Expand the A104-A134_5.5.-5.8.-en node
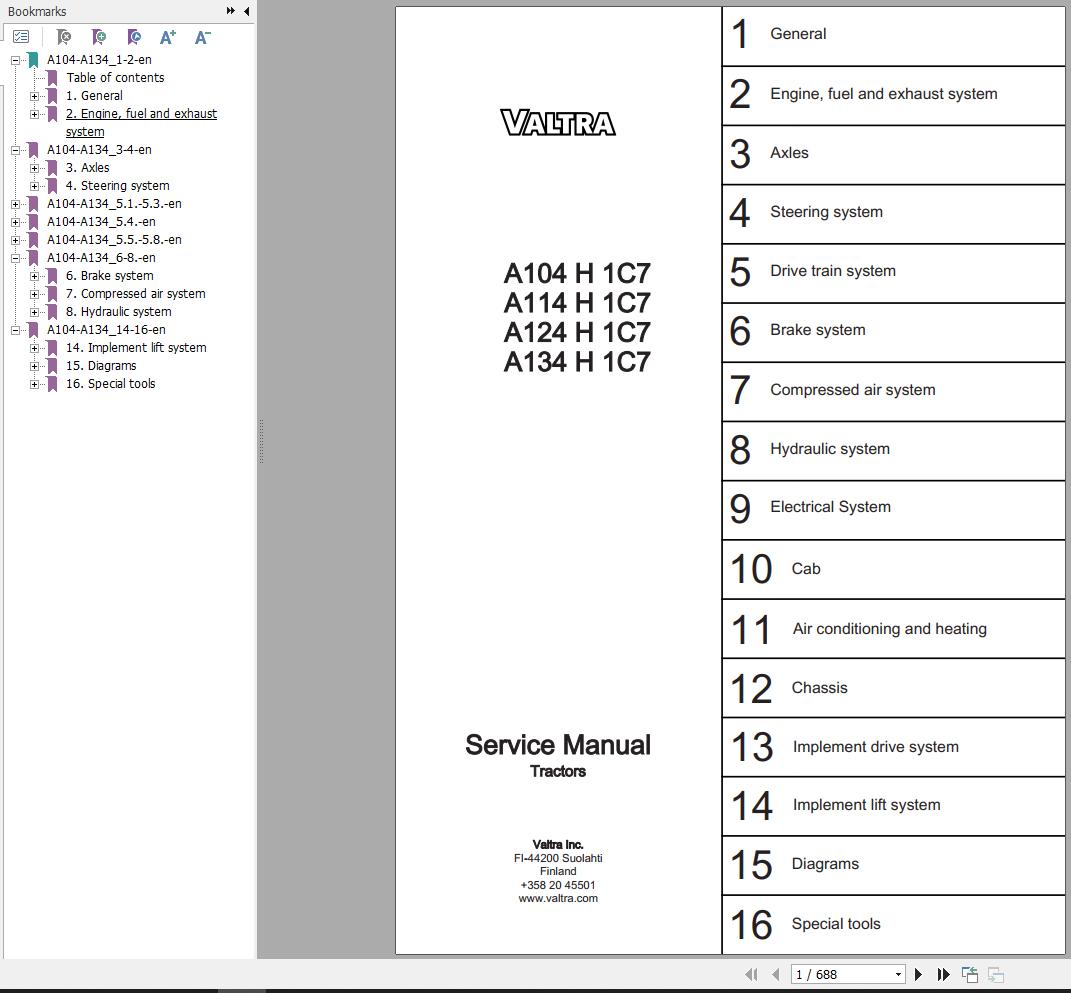The height and width of the screenshot is (993, 1071). [x=15, y=240]
